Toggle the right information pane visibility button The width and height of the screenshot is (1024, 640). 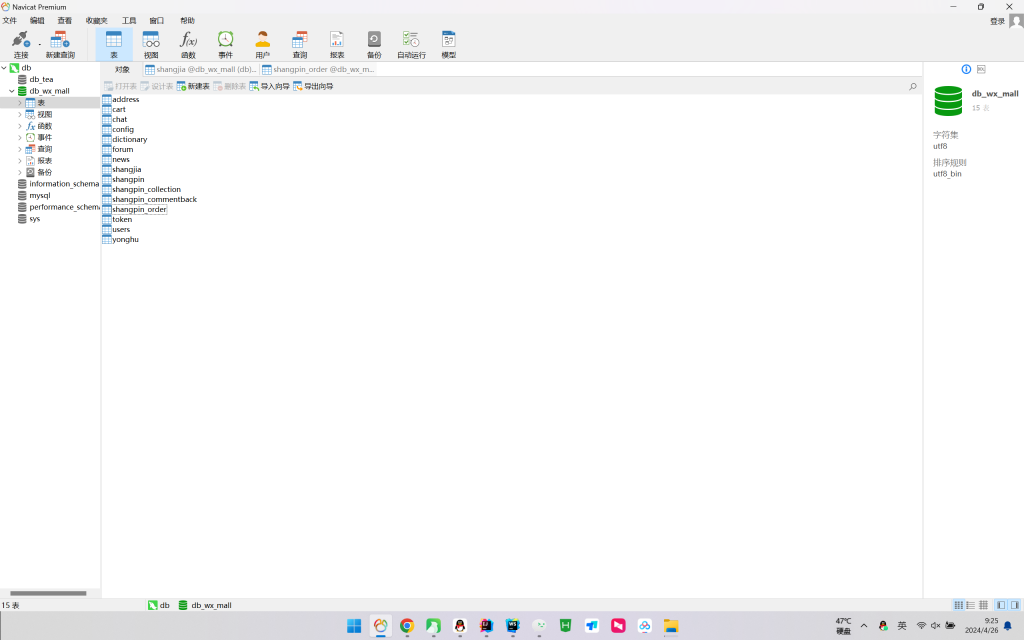click(x=1015, y=605)
